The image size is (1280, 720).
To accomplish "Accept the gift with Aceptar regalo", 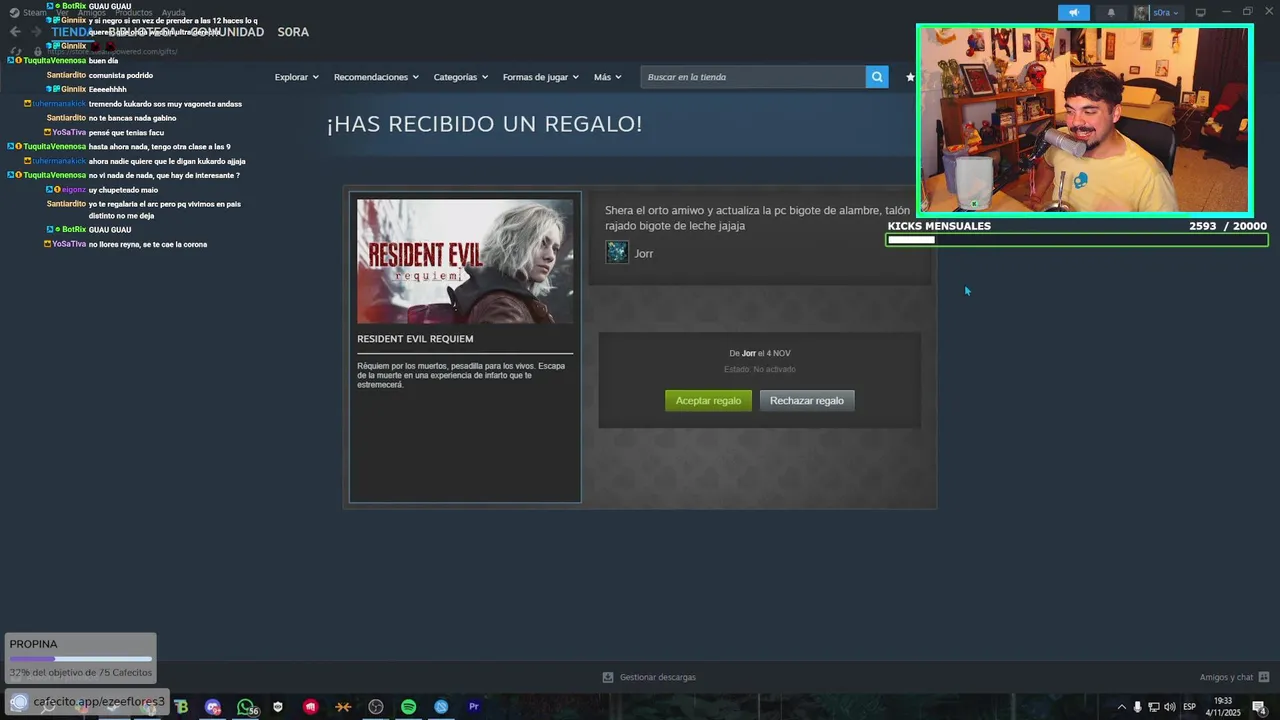I will tap(708, 401).
